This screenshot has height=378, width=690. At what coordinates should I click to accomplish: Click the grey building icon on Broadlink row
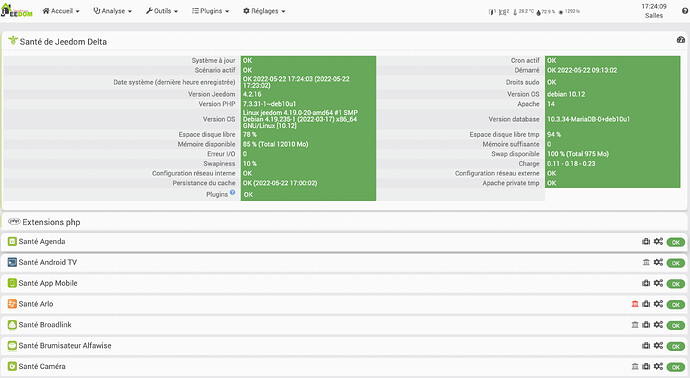635,325
